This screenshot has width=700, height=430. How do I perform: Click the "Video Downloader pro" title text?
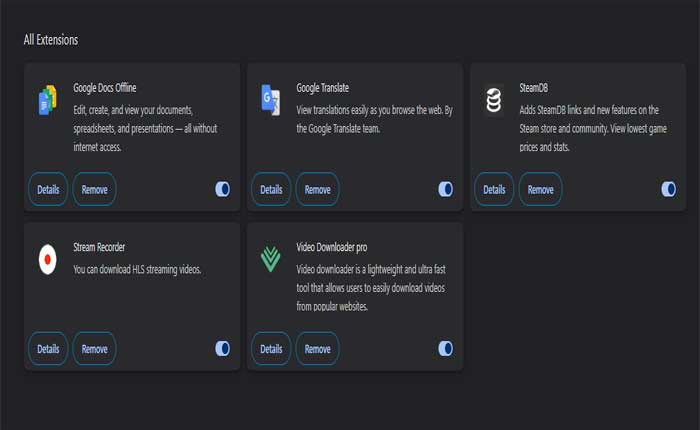click(x=332, y=247)
